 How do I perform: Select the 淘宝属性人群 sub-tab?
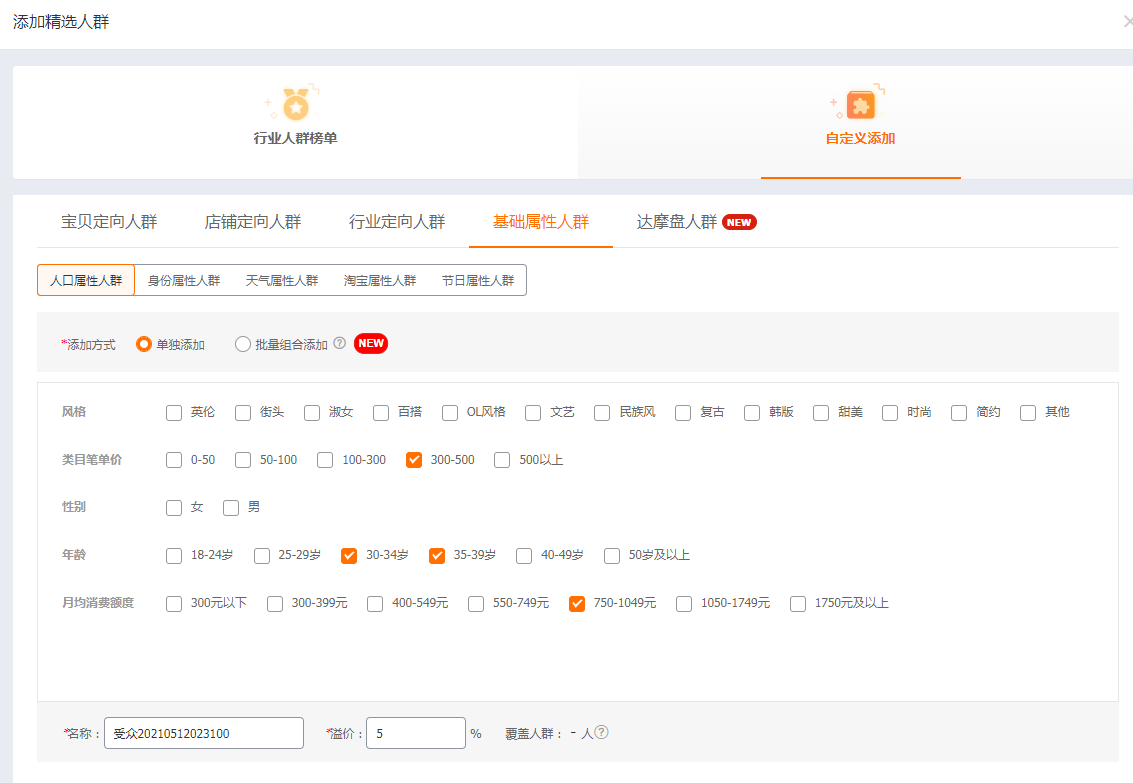380,280
